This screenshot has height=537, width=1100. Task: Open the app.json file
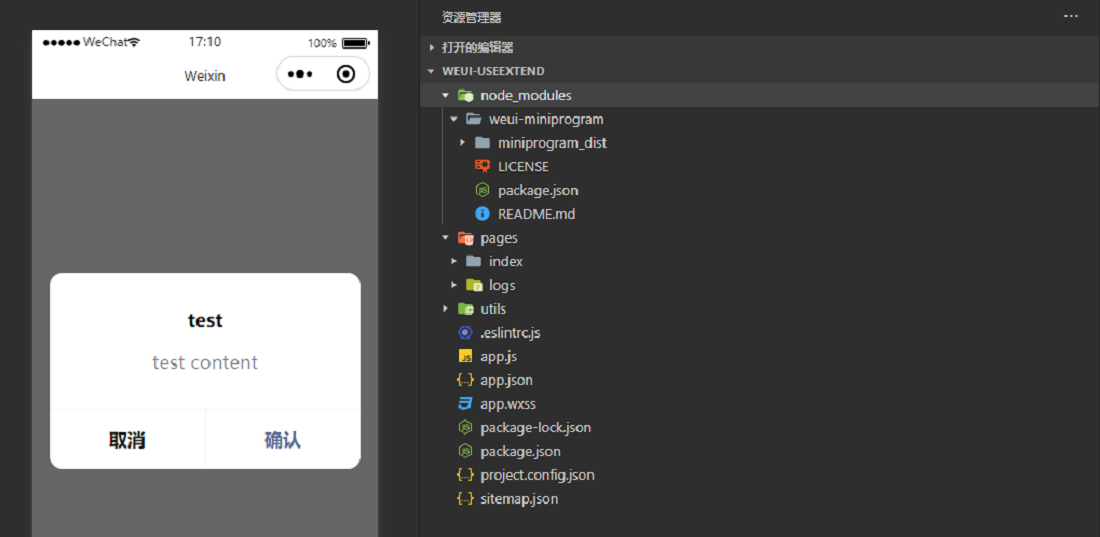[x=507, y=380]
